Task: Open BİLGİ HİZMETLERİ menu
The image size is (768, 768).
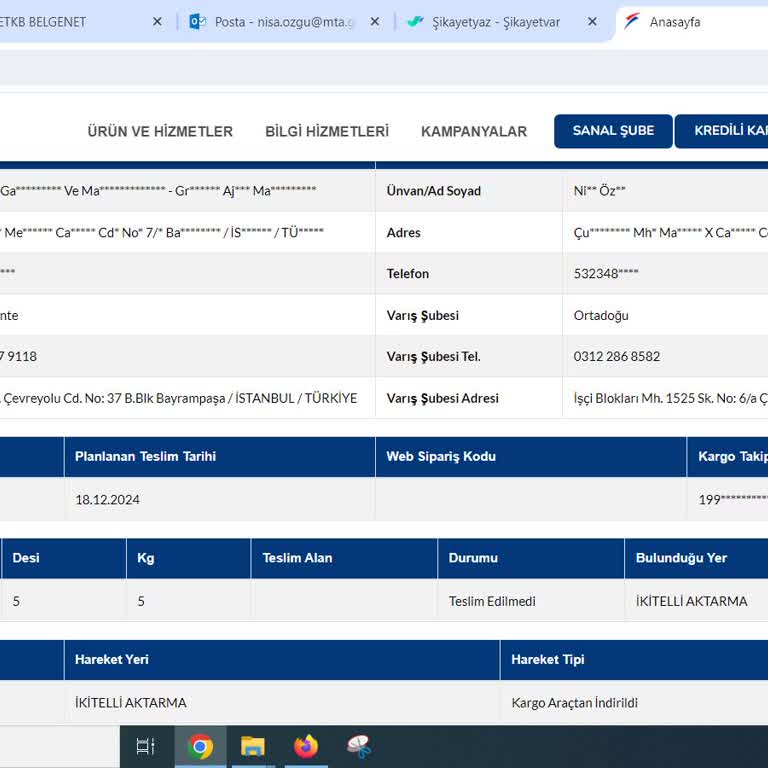Action: point(327,131)
